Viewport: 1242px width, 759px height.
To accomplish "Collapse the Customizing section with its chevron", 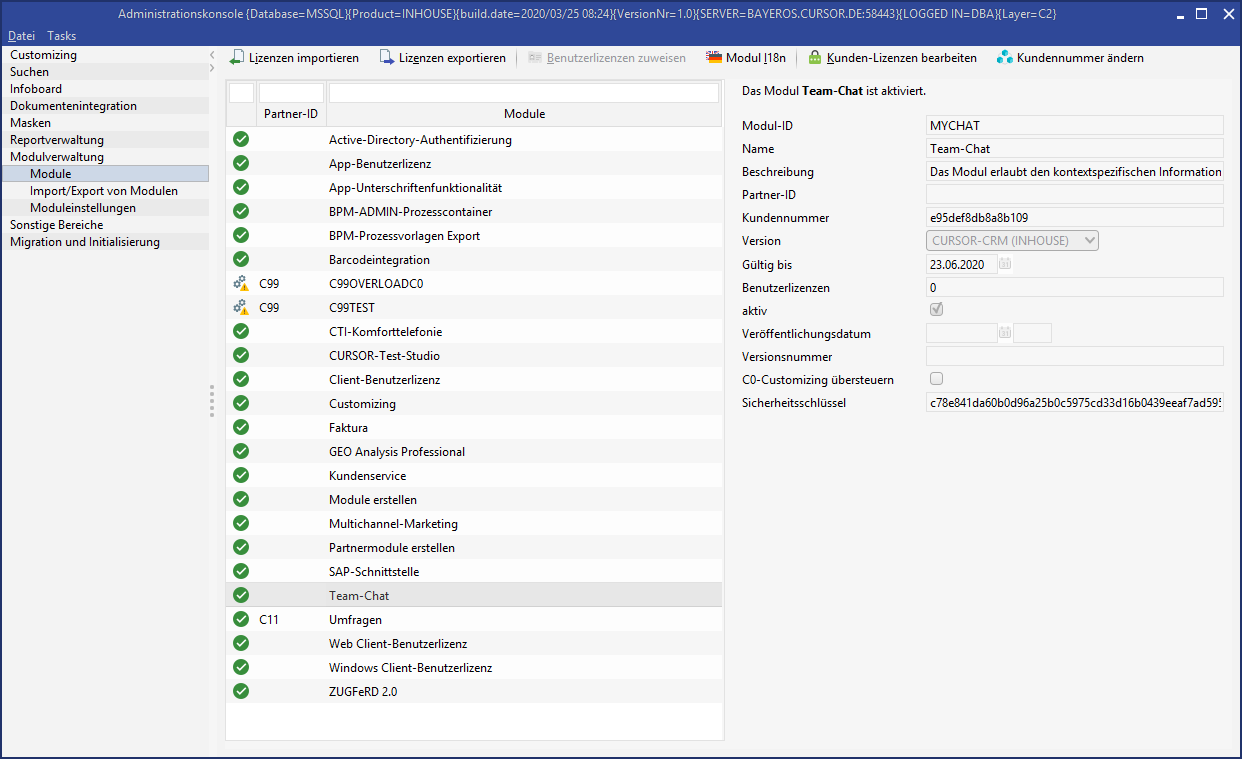I will coord(211,54).
